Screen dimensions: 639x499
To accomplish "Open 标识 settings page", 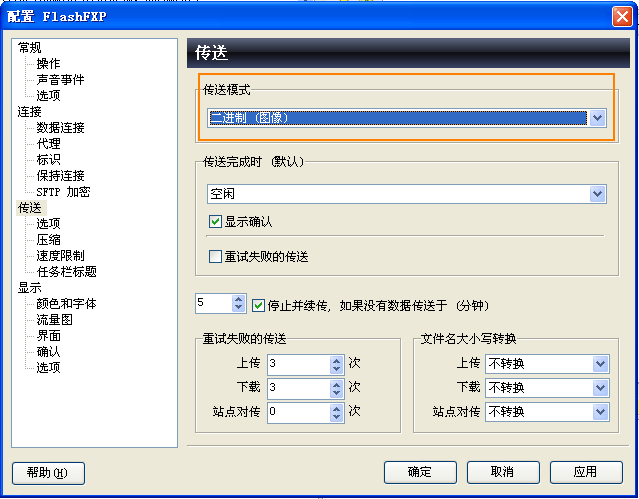I will (x=48, y=159).
